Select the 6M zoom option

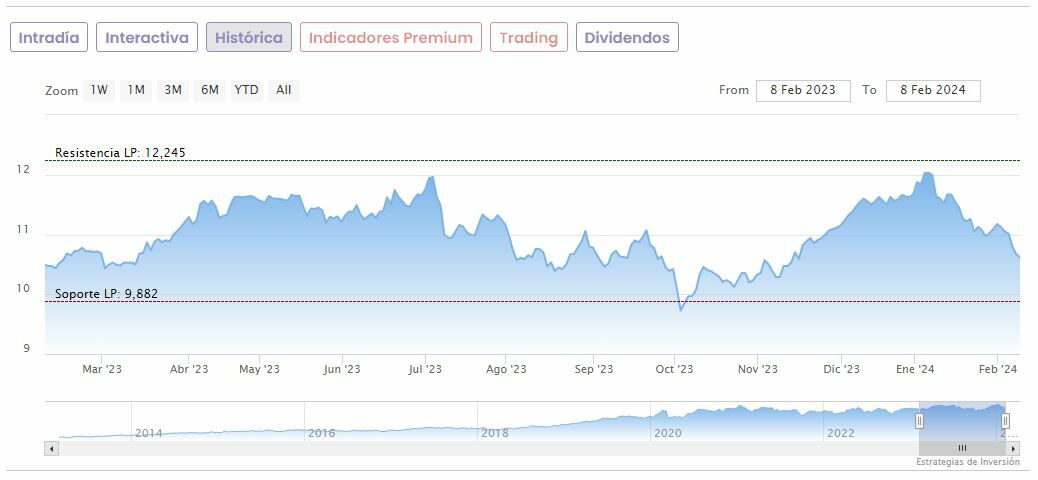click(x=209, y=90)
